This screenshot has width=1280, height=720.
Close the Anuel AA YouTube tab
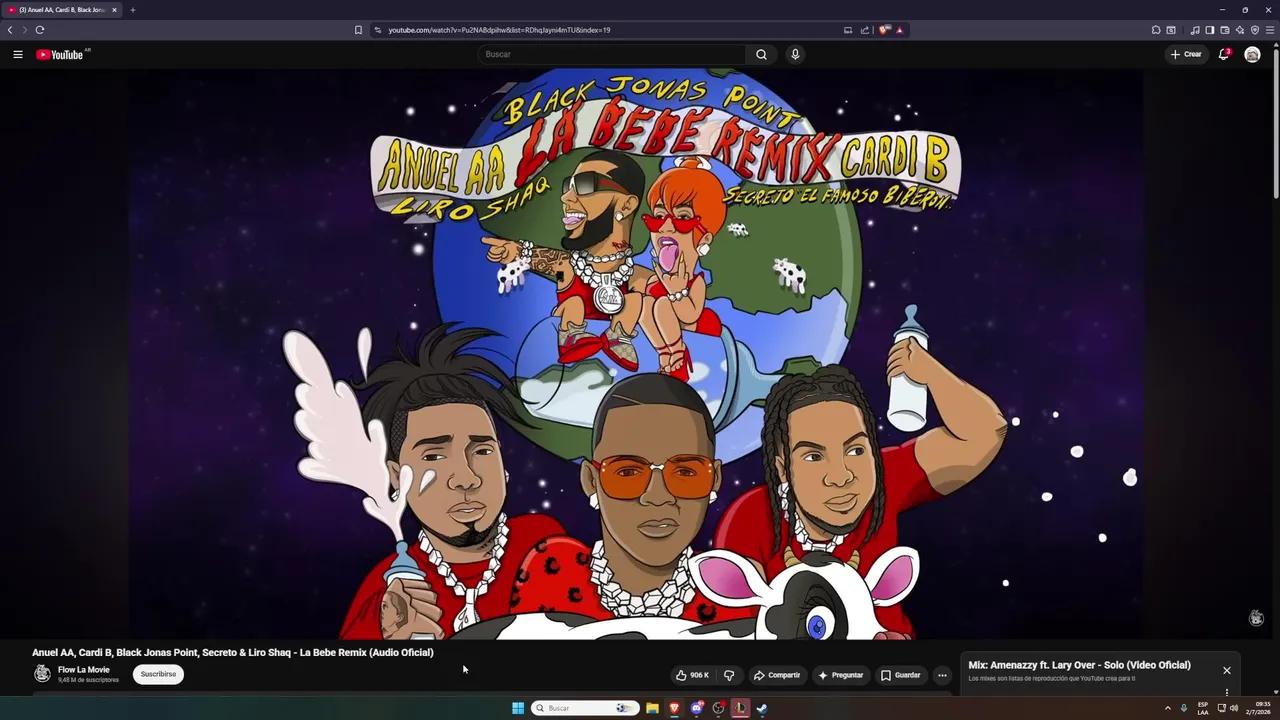[x=114, y=10]
